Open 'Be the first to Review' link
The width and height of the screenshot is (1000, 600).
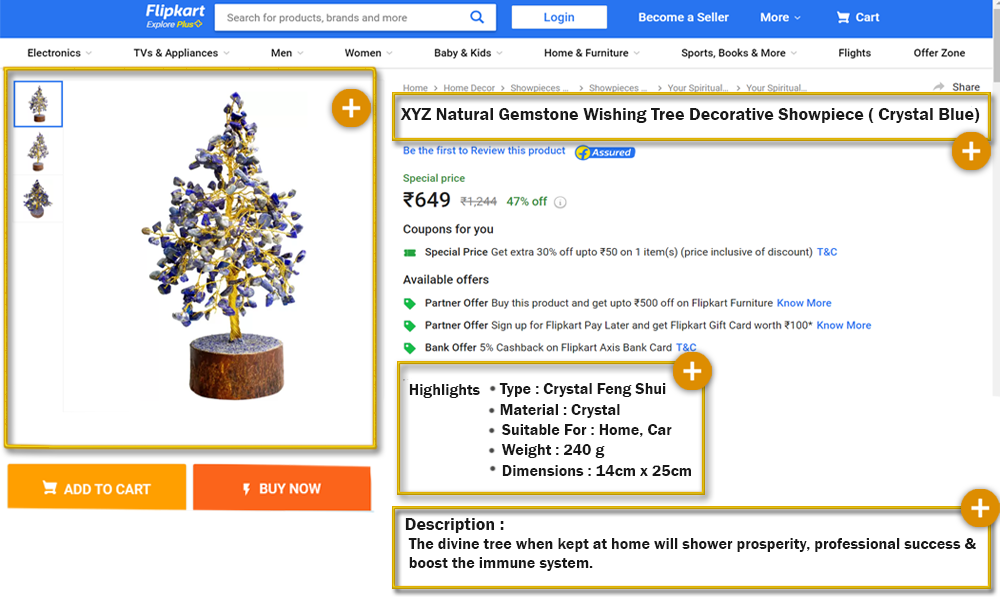(x=484, y=151)
